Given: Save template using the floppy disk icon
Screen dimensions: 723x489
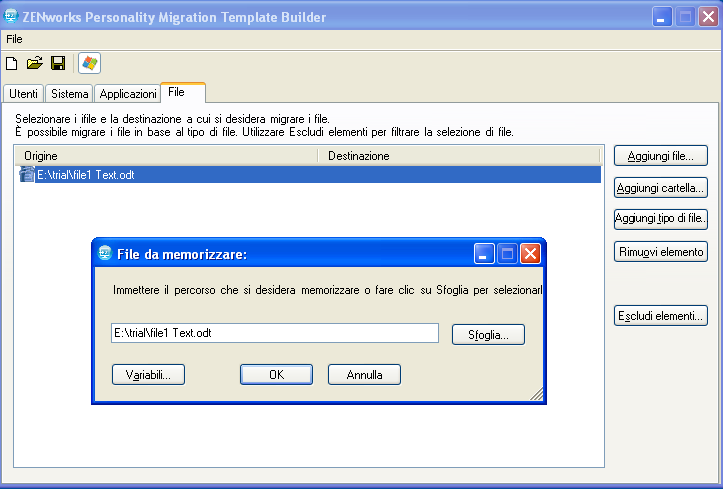Looking at the screenshot, I should (x=58, y=63).
